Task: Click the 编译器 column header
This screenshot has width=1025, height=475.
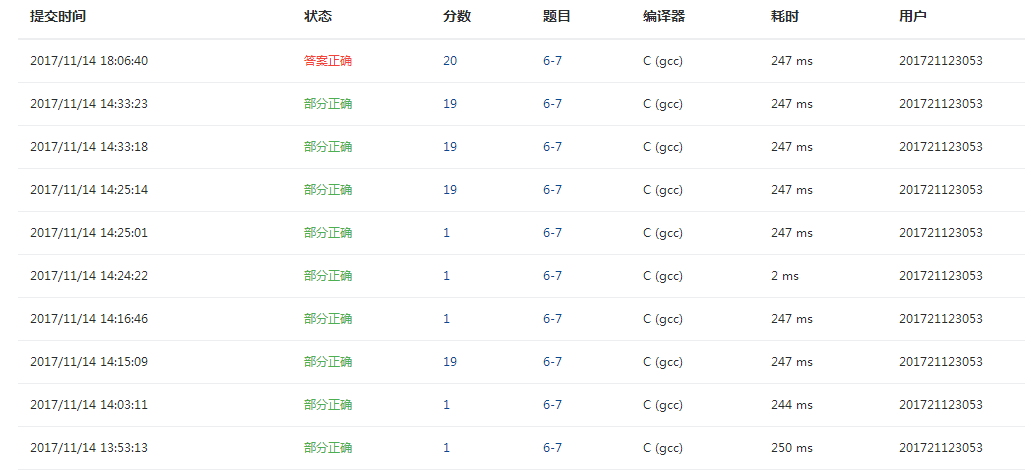Action: [x=664, y=17]
